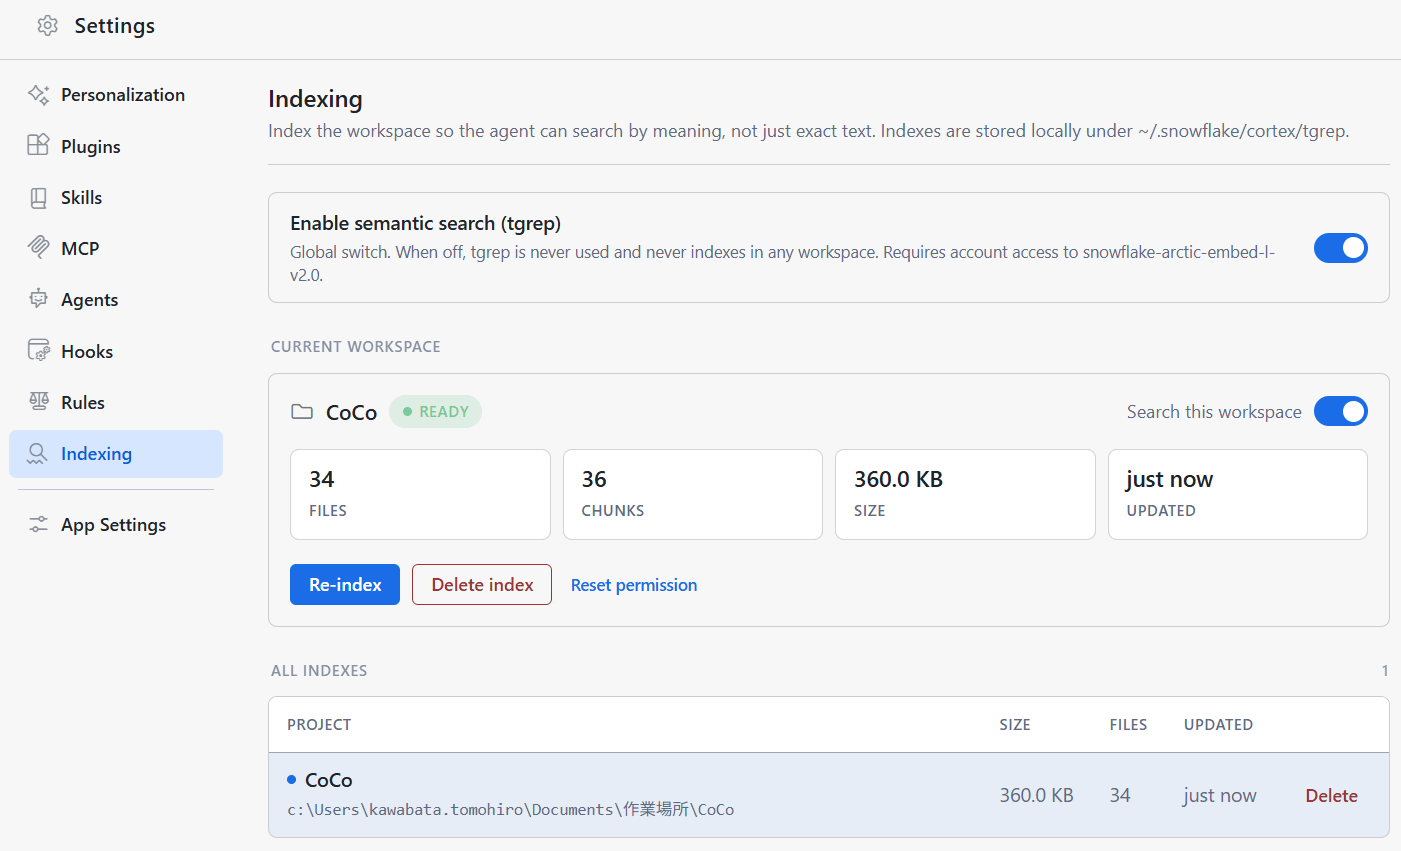Click the App Settings sliders icon
Viewport: 1401px width, 851px height.
[38, 524]
